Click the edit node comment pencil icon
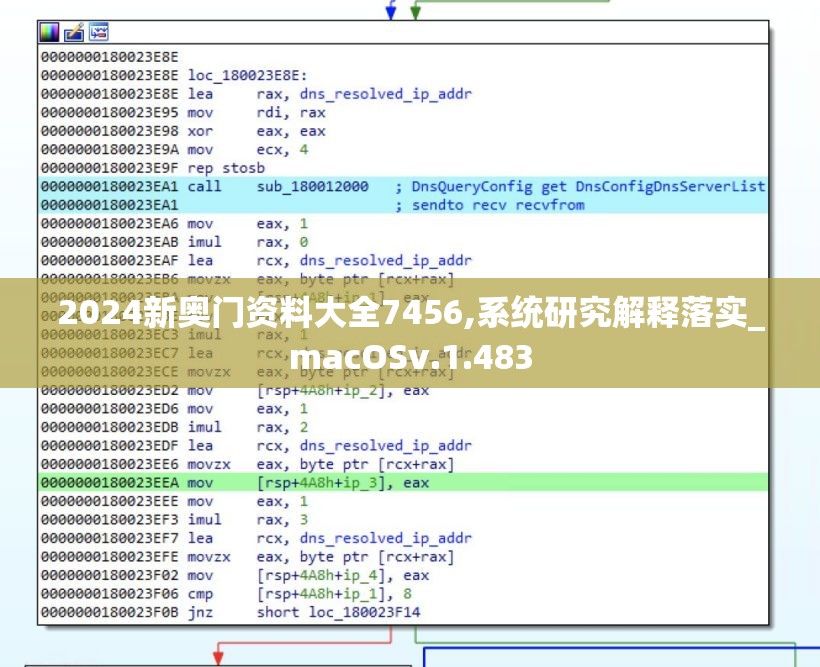 point(74,32)
